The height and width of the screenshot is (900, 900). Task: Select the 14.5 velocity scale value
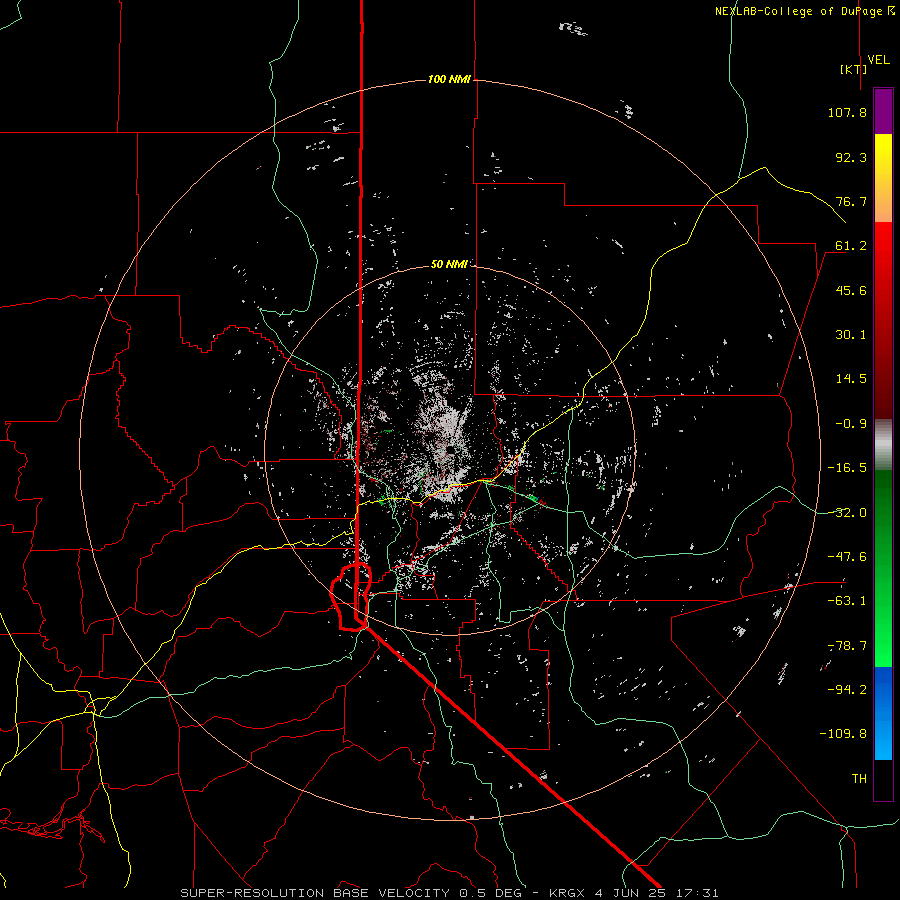pos(851,379)
